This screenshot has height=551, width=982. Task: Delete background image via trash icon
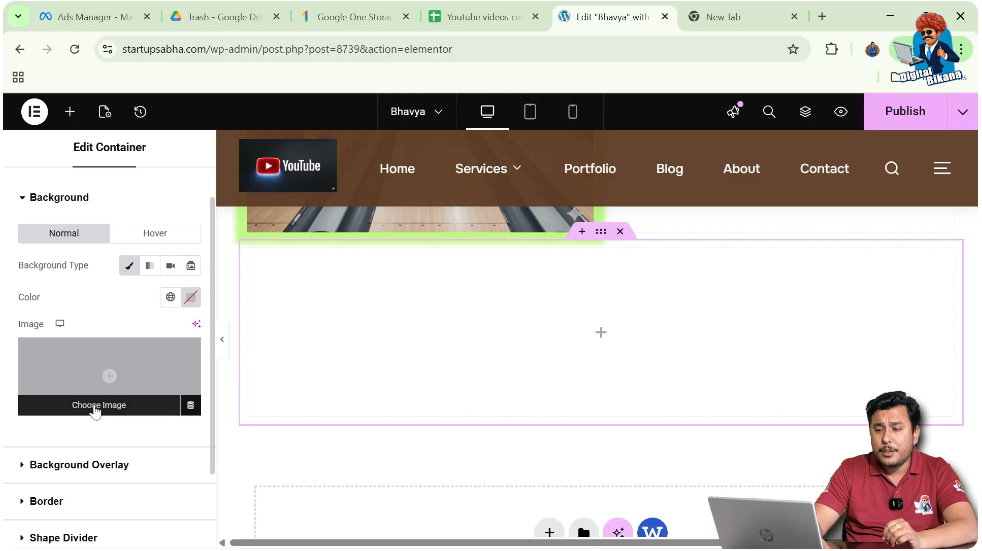coord(190,405)
